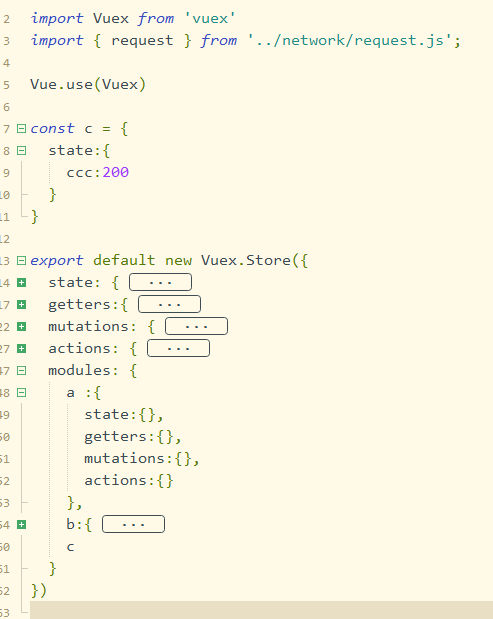Click the lone c entry in modules
Viewport: 493px width, 619px height.
click(70, 548)
